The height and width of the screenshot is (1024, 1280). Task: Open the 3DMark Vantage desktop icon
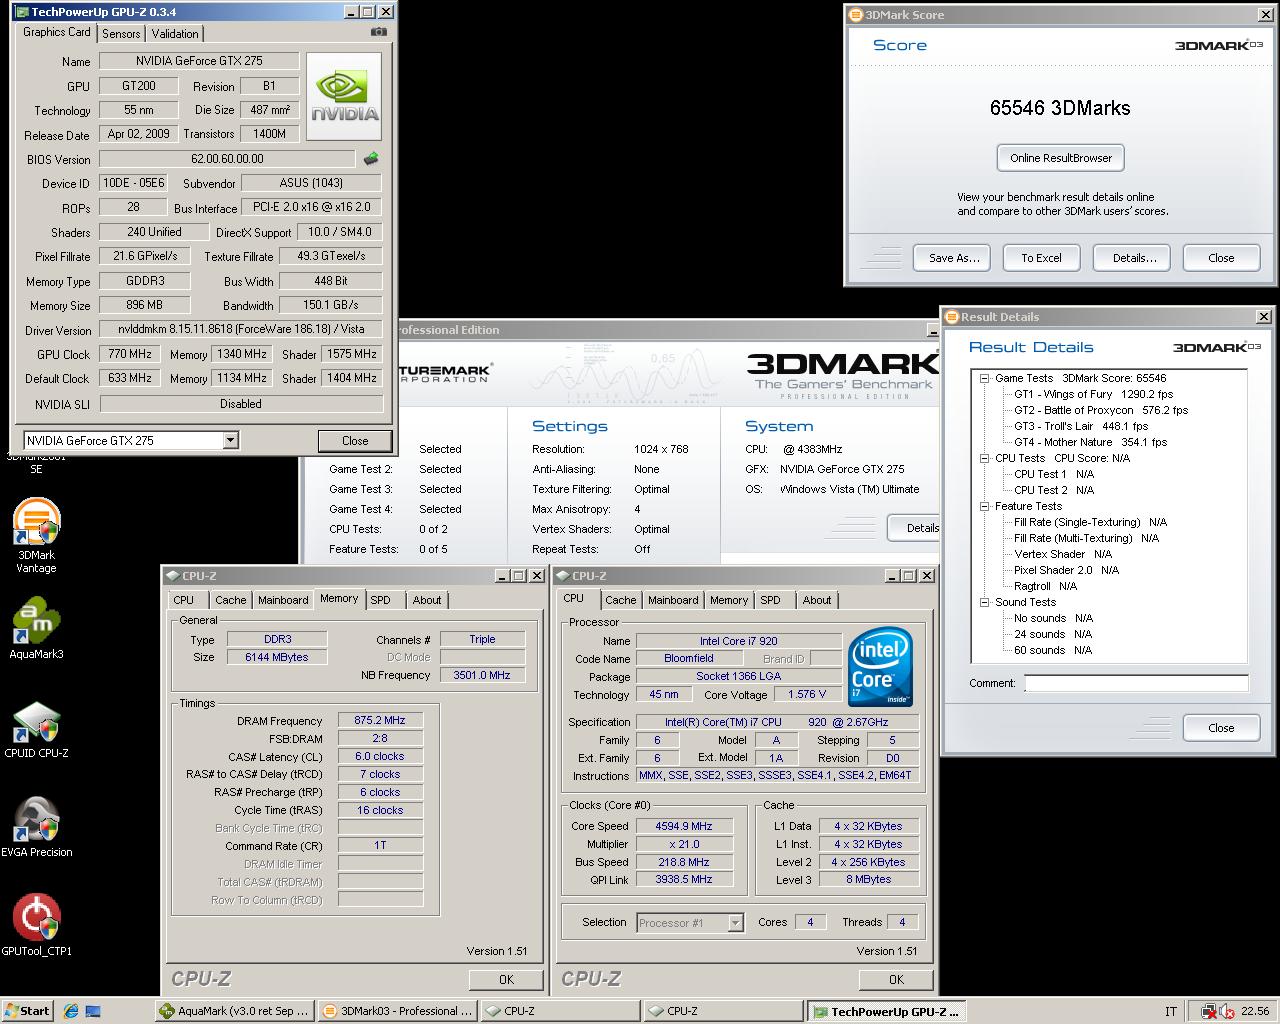tap(36, 536)
